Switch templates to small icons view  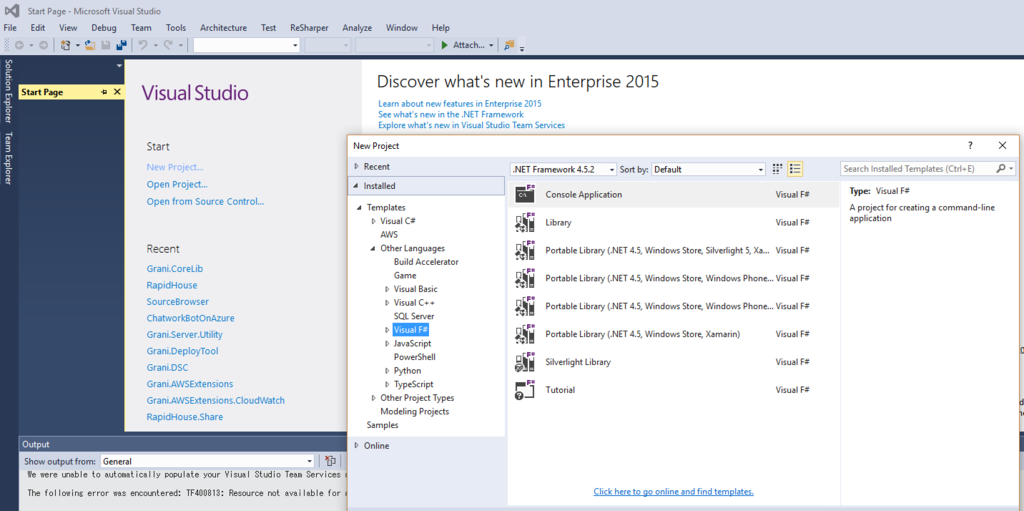pyautogui.click(x=777, y=169)
